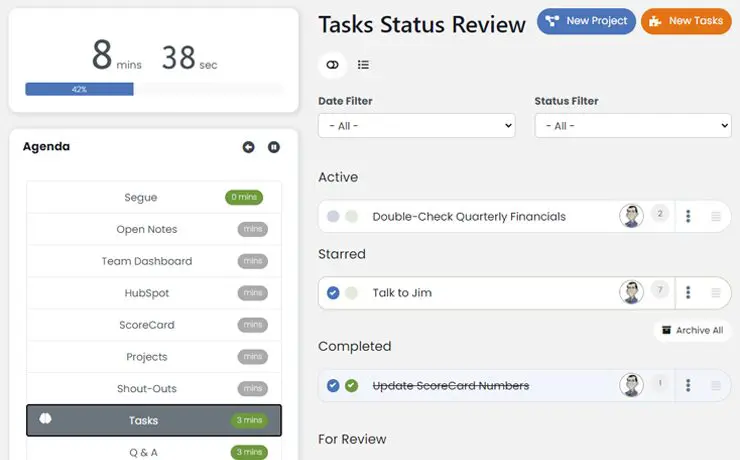Toggle star circle on Double-Check Quarterly Financials
Viewport: 740px width, 460px height.
tap(333, 216)
